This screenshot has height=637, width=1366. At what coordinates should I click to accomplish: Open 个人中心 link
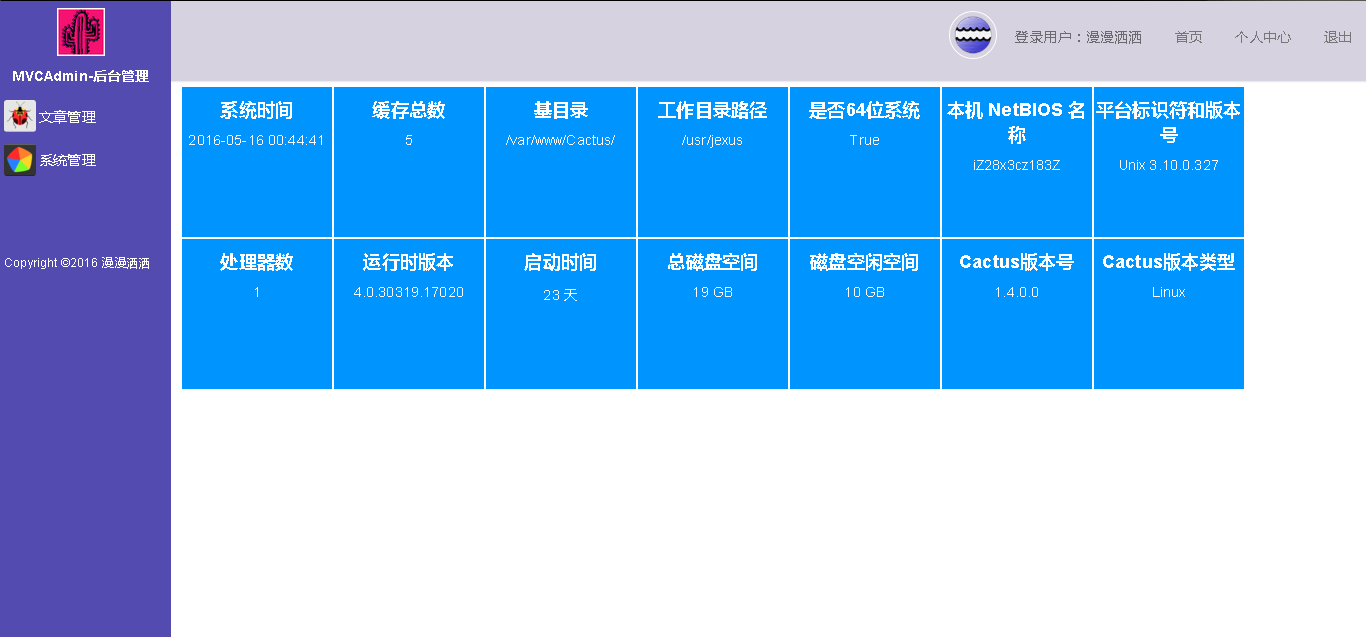coord(1262,37)
